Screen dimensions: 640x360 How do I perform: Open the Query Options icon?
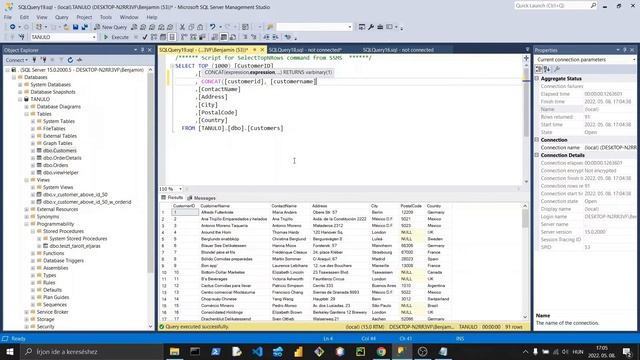(163, 37)
